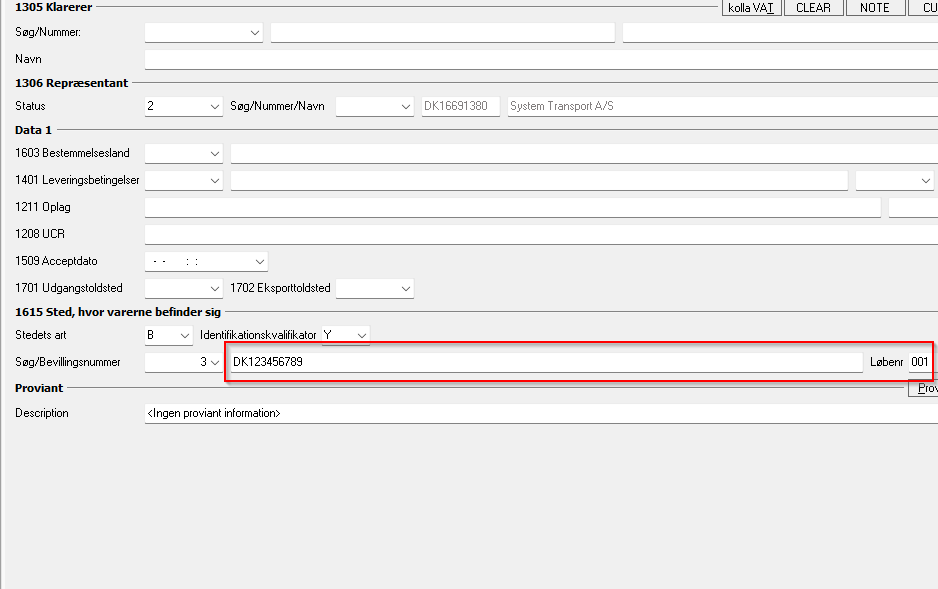Expand the Klarerer Søg/Nummer dropdown
This screenshot has width=938, height=589.
(255, 33)
